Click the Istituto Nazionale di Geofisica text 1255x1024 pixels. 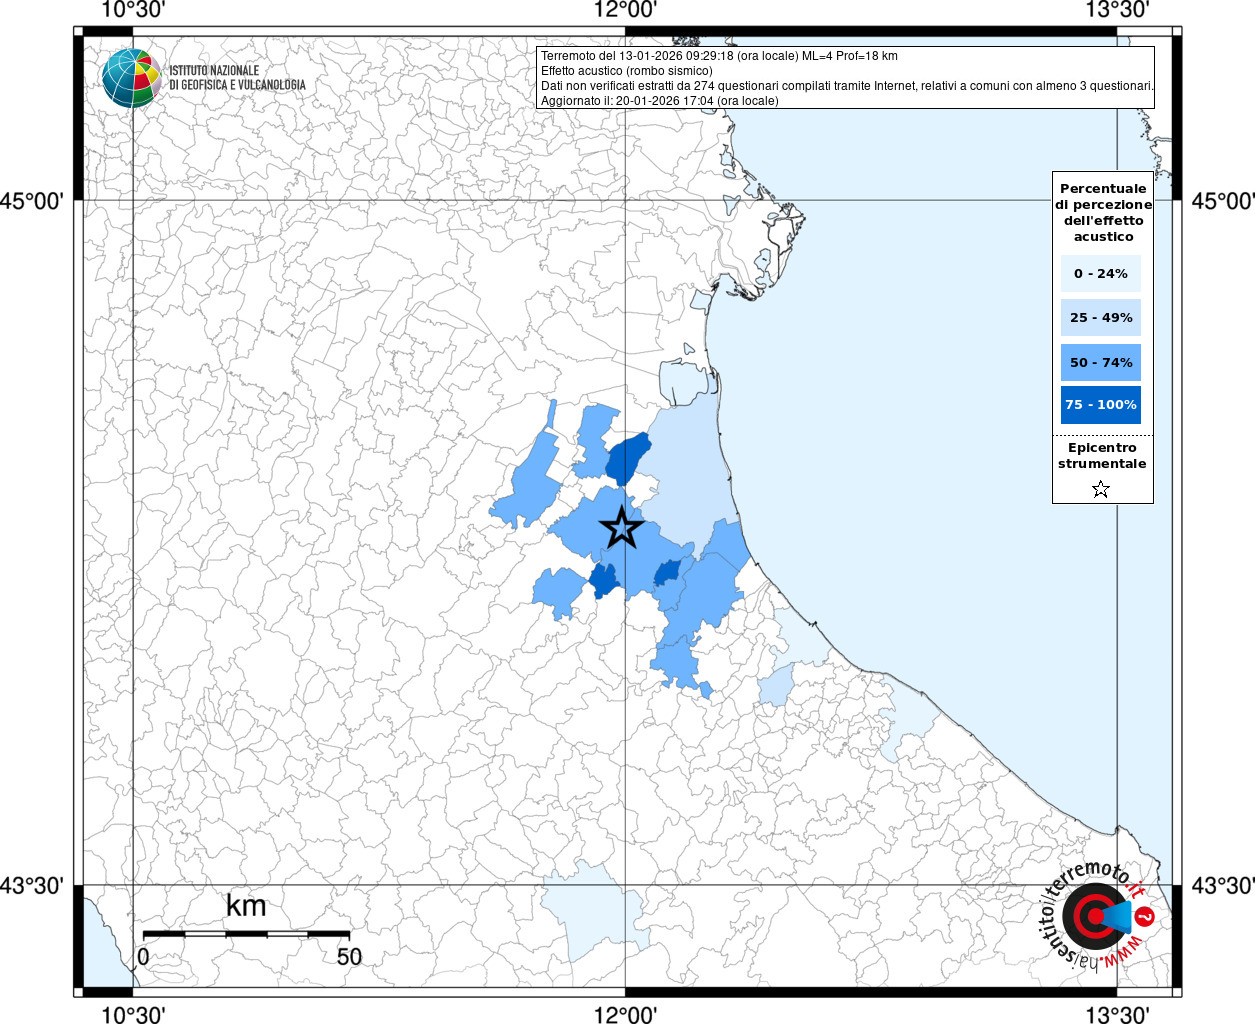coord(237,78)
